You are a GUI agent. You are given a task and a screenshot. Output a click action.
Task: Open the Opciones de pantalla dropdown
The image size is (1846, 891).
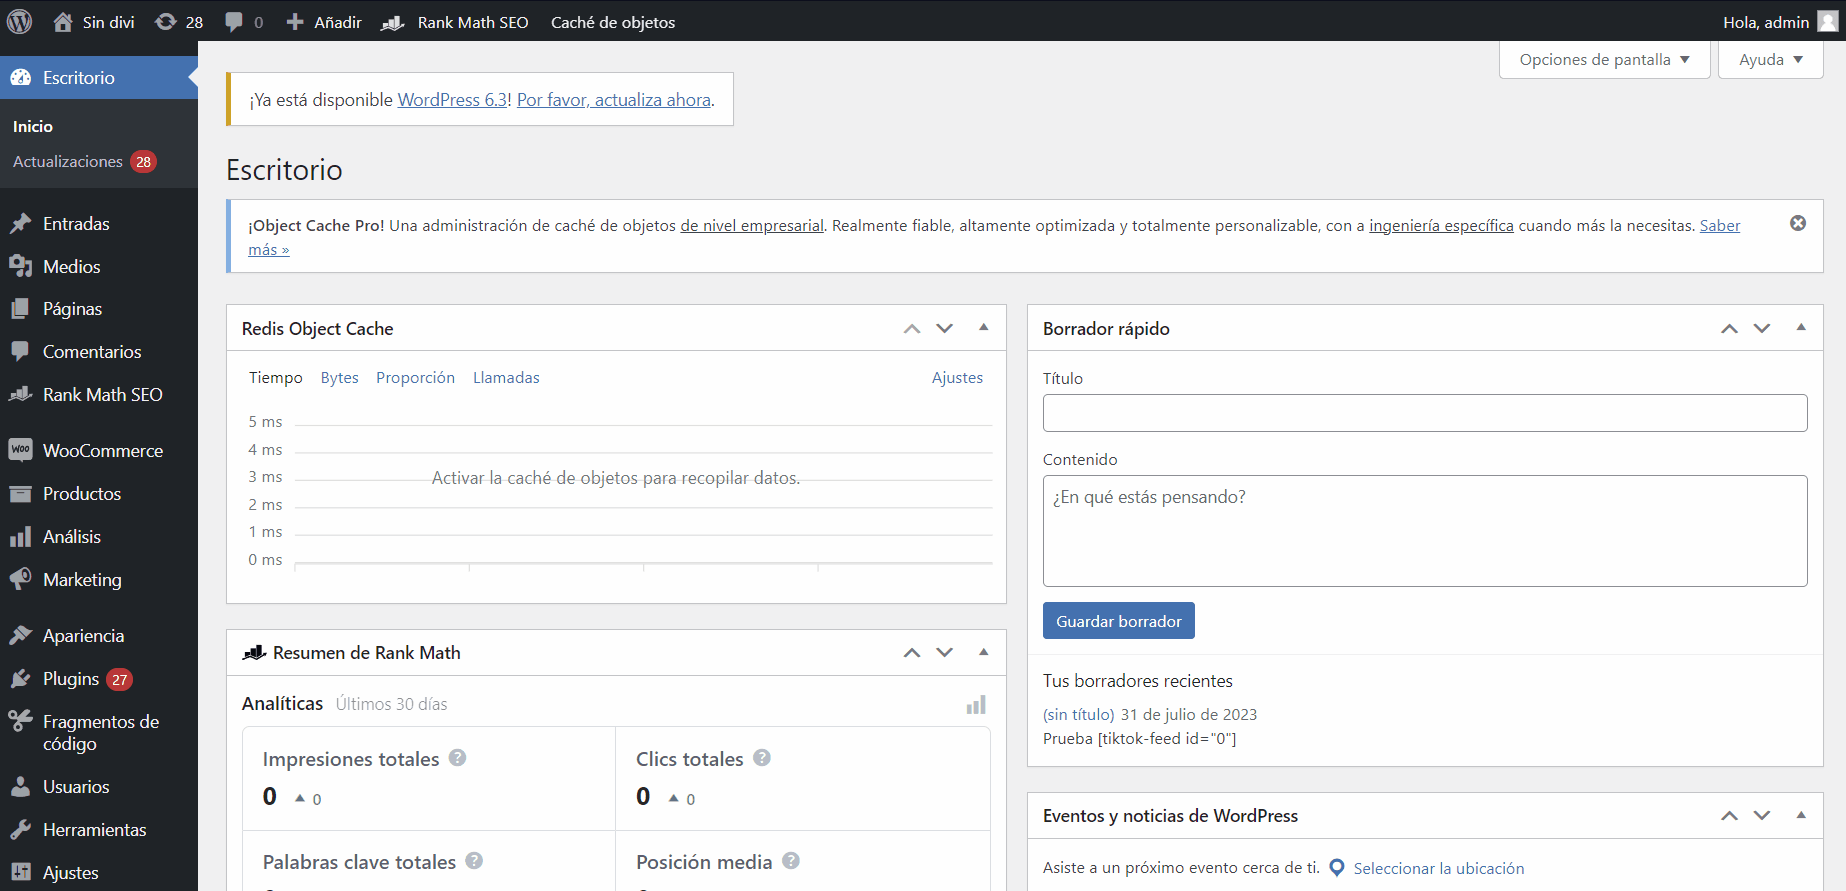[1604, 60]
